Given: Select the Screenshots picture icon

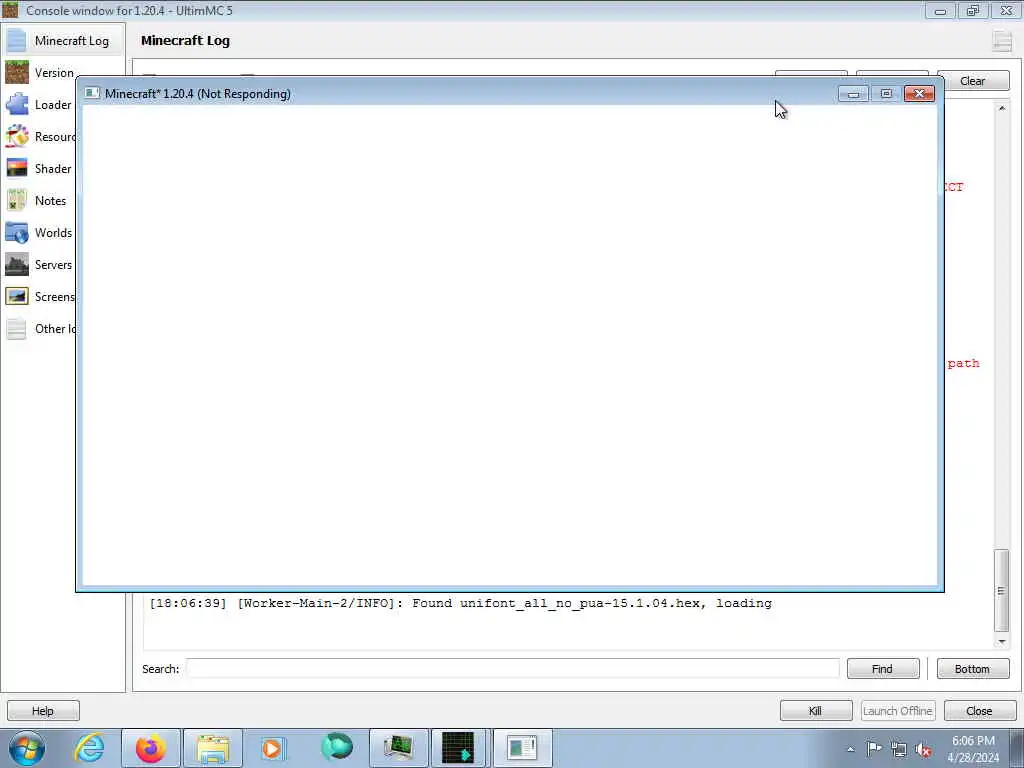Looking at the screenshot, I should click(x=17, y=296).
